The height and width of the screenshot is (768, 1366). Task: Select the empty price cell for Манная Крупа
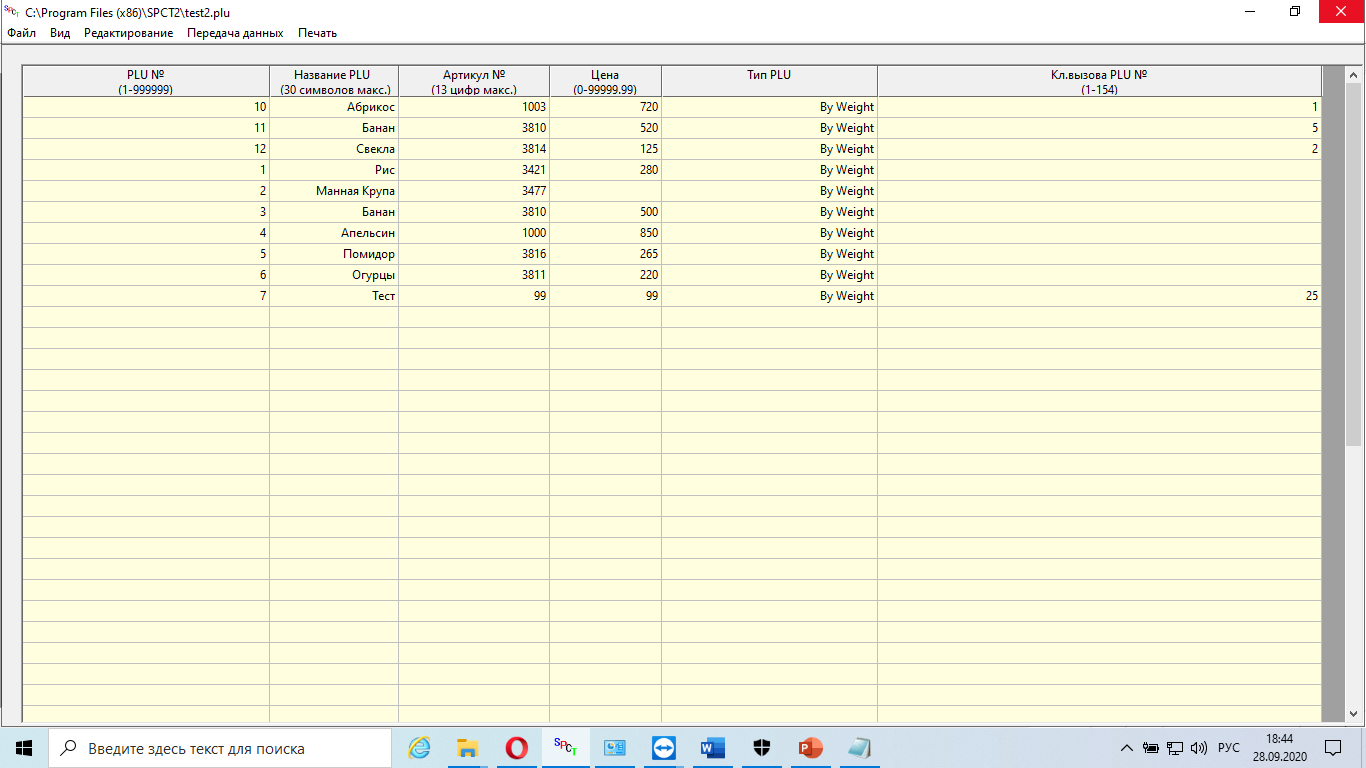[605, 191]
